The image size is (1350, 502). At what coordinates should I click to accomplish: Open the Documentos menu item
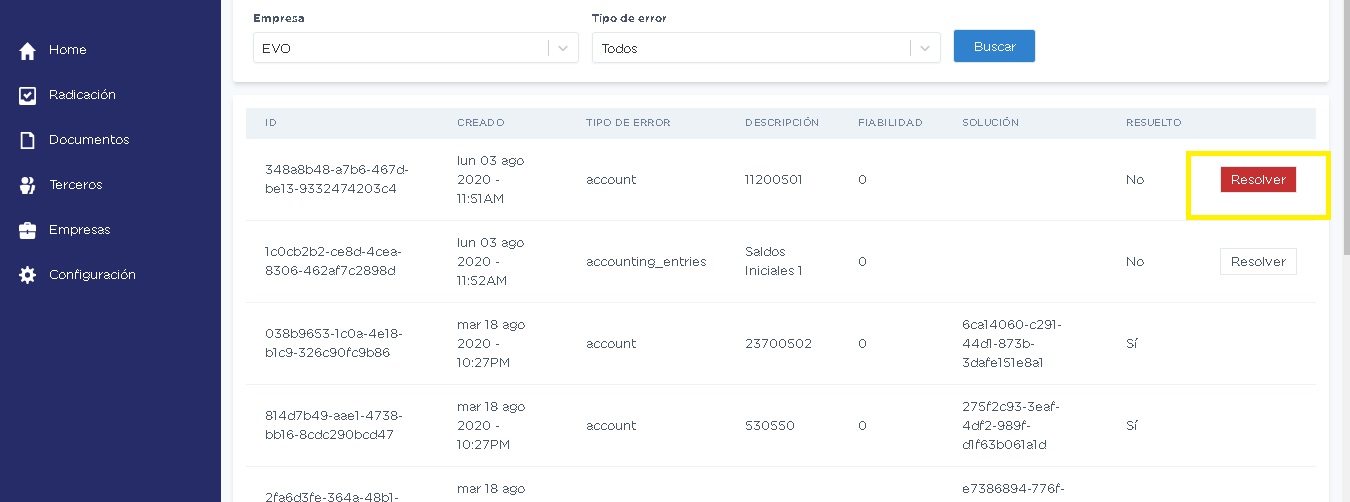click(x=89, y=140)
